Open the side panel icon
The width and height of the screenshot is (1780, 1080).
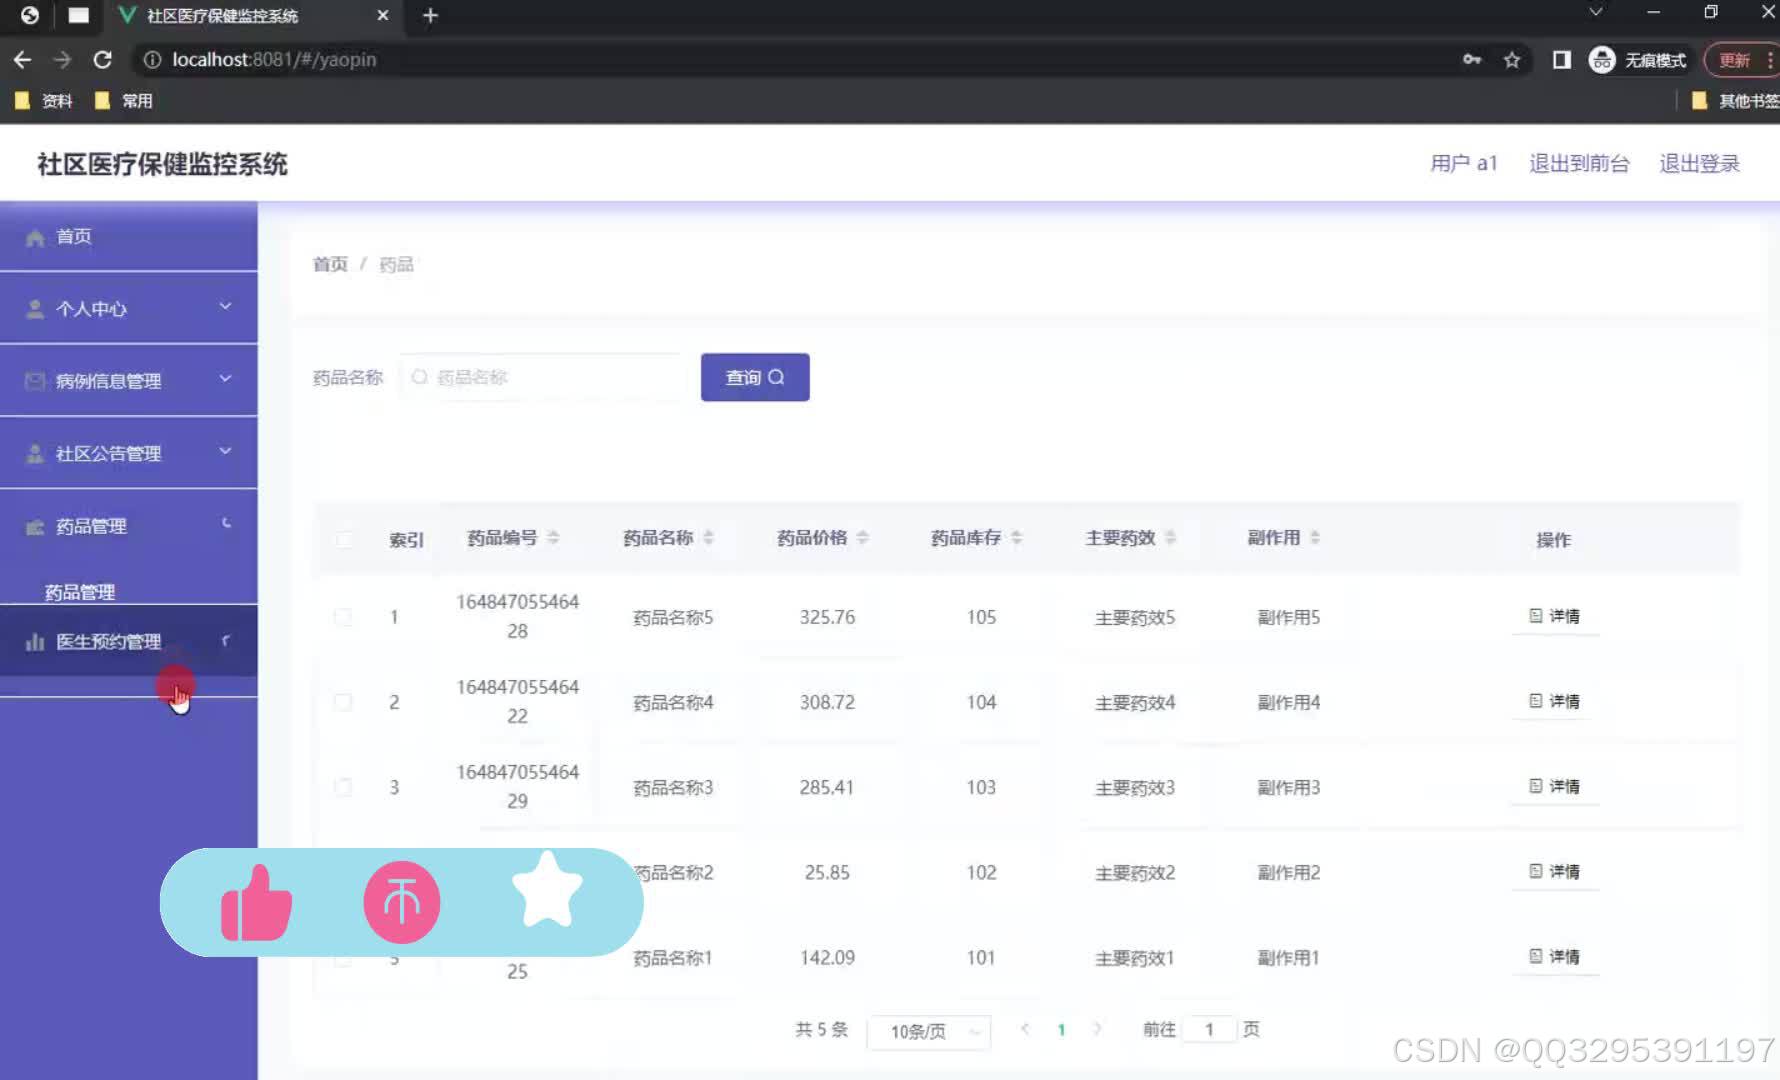tap(1561, 60)
